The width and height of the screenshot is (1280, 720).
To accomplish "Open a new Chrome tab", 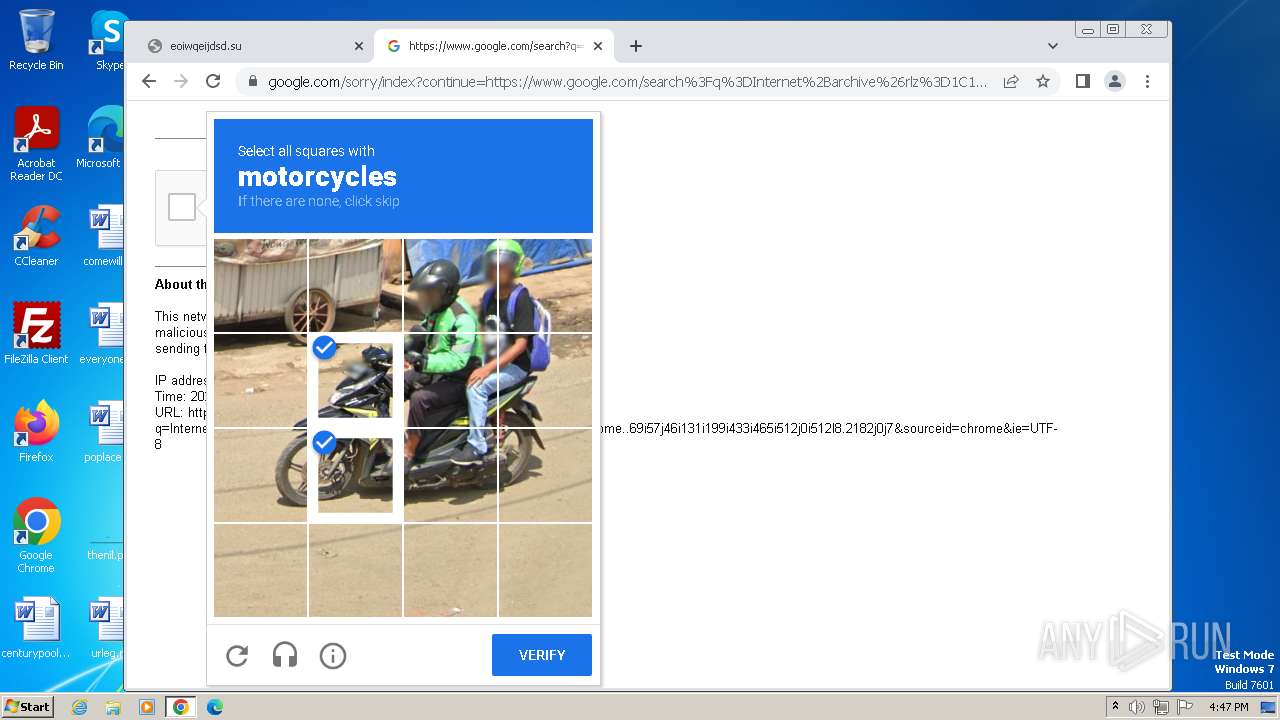I will pyautogui.click(x=636, y=46).
